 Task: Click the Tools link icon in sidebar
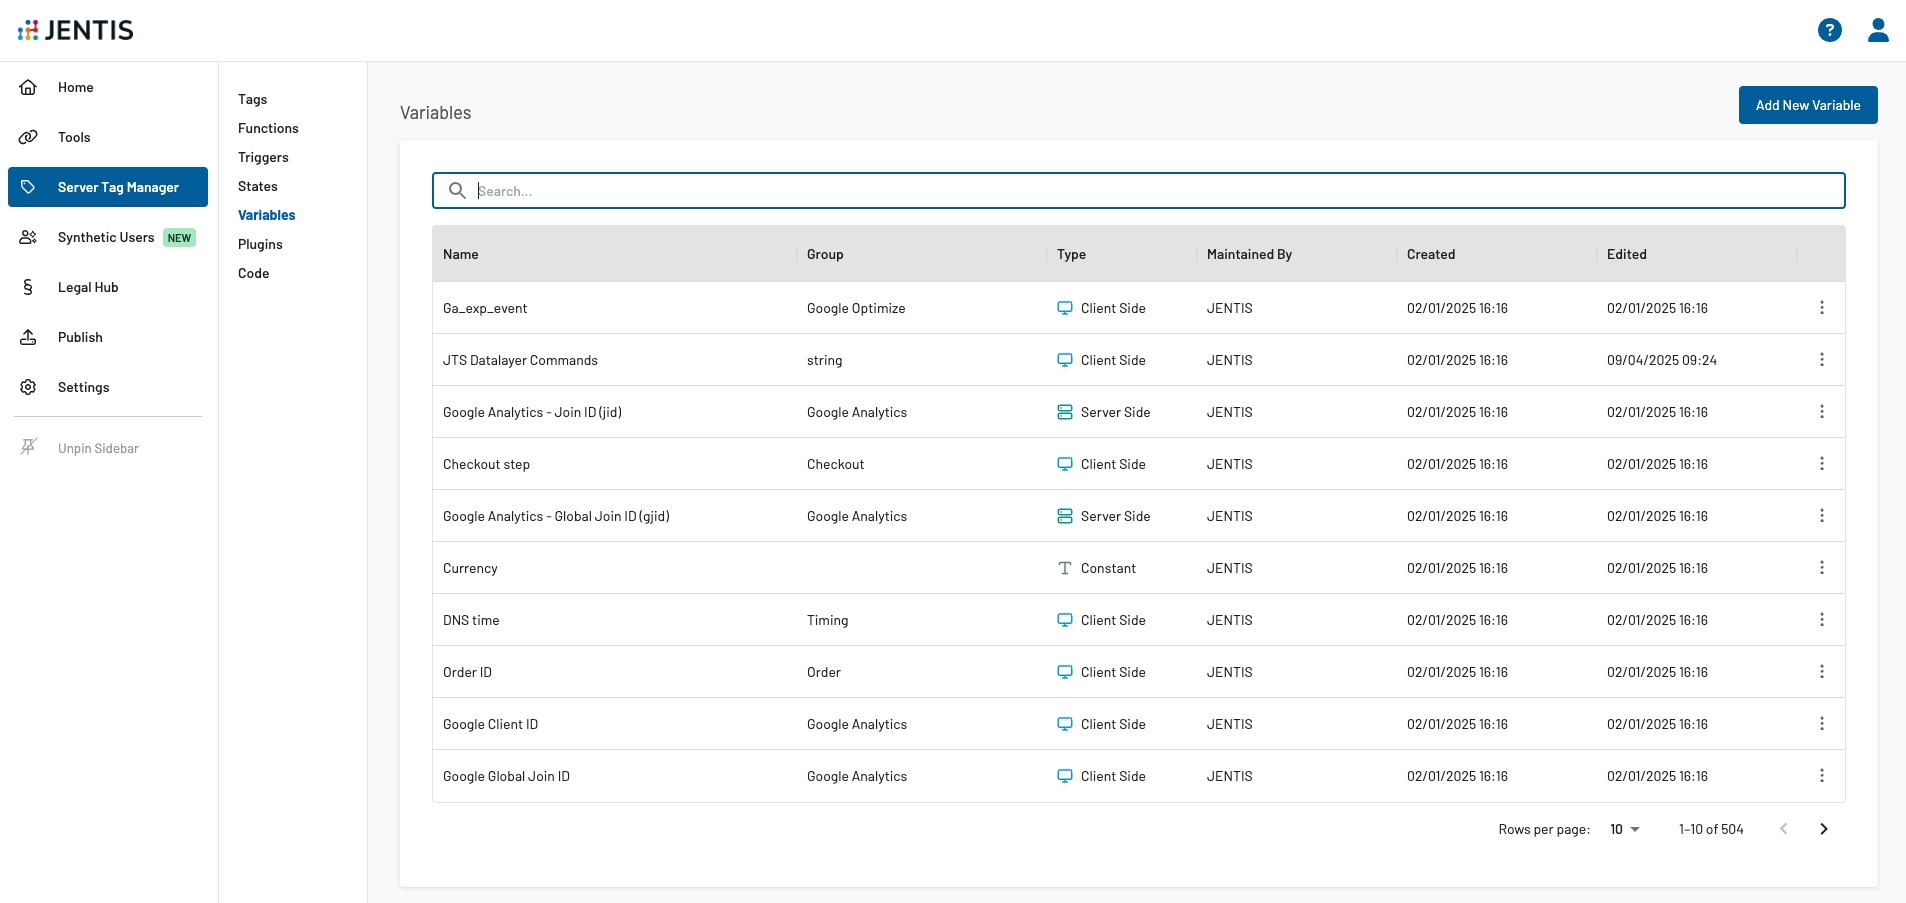pyautogui.click(x=29, y=138)
